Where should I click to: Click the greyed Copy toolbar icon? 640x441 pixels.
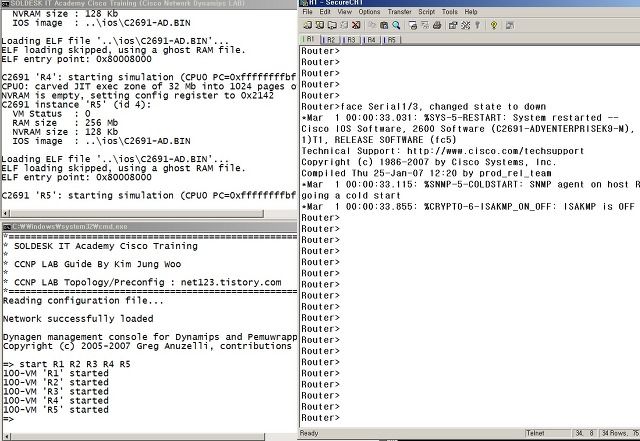pyautogui.click(x=372, y=25)
